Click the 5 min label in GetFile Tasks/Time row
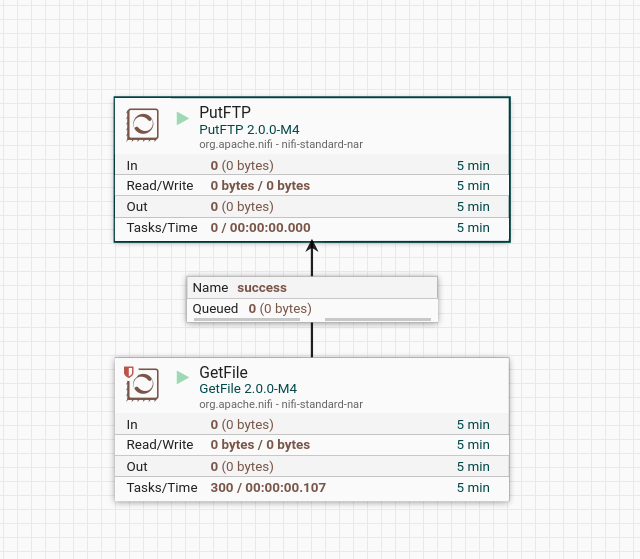Image resolution: width=640 pixels, height=559 pixels. point(473,488)
